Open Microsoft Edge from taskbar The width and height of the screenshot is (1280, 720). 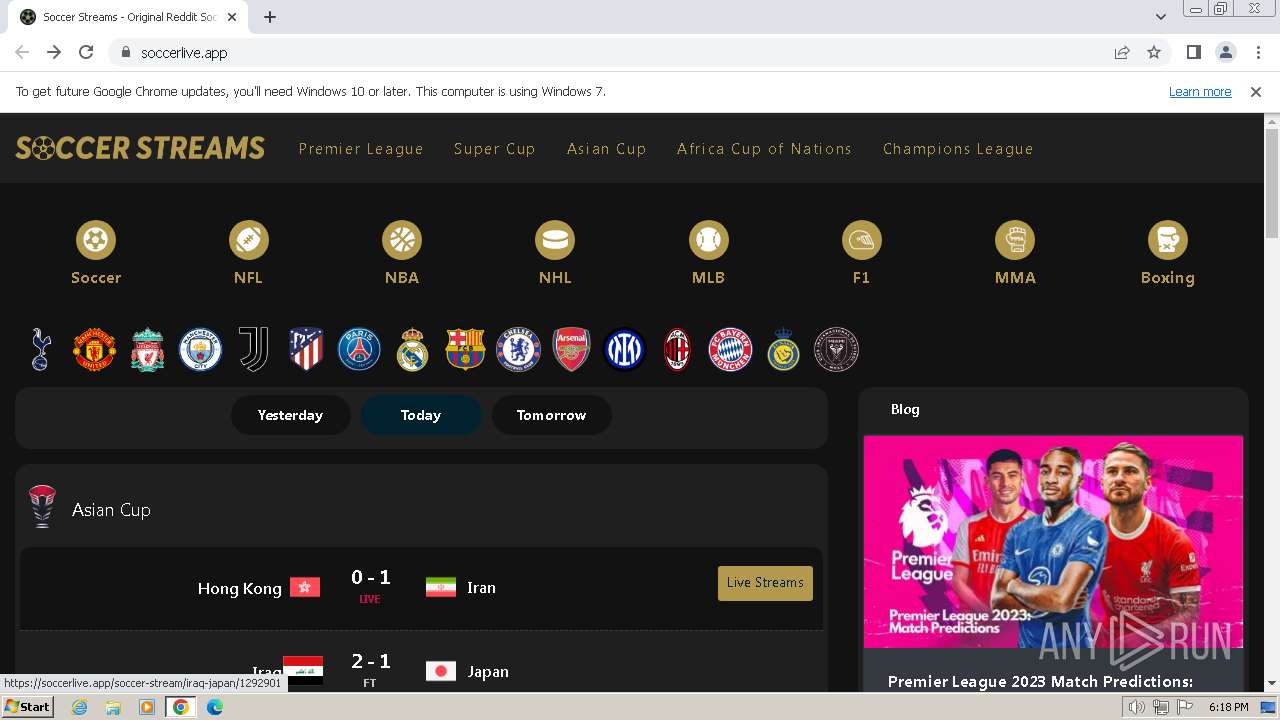point(214,707)
